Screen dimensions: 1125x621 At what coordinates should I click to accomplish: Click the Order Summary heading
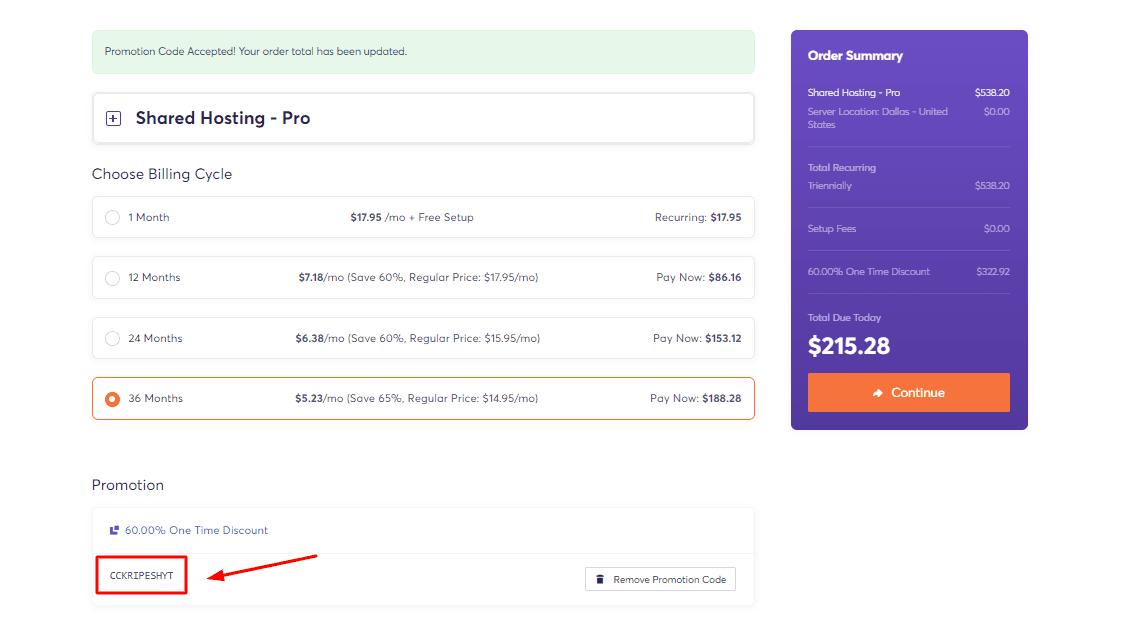855,56
